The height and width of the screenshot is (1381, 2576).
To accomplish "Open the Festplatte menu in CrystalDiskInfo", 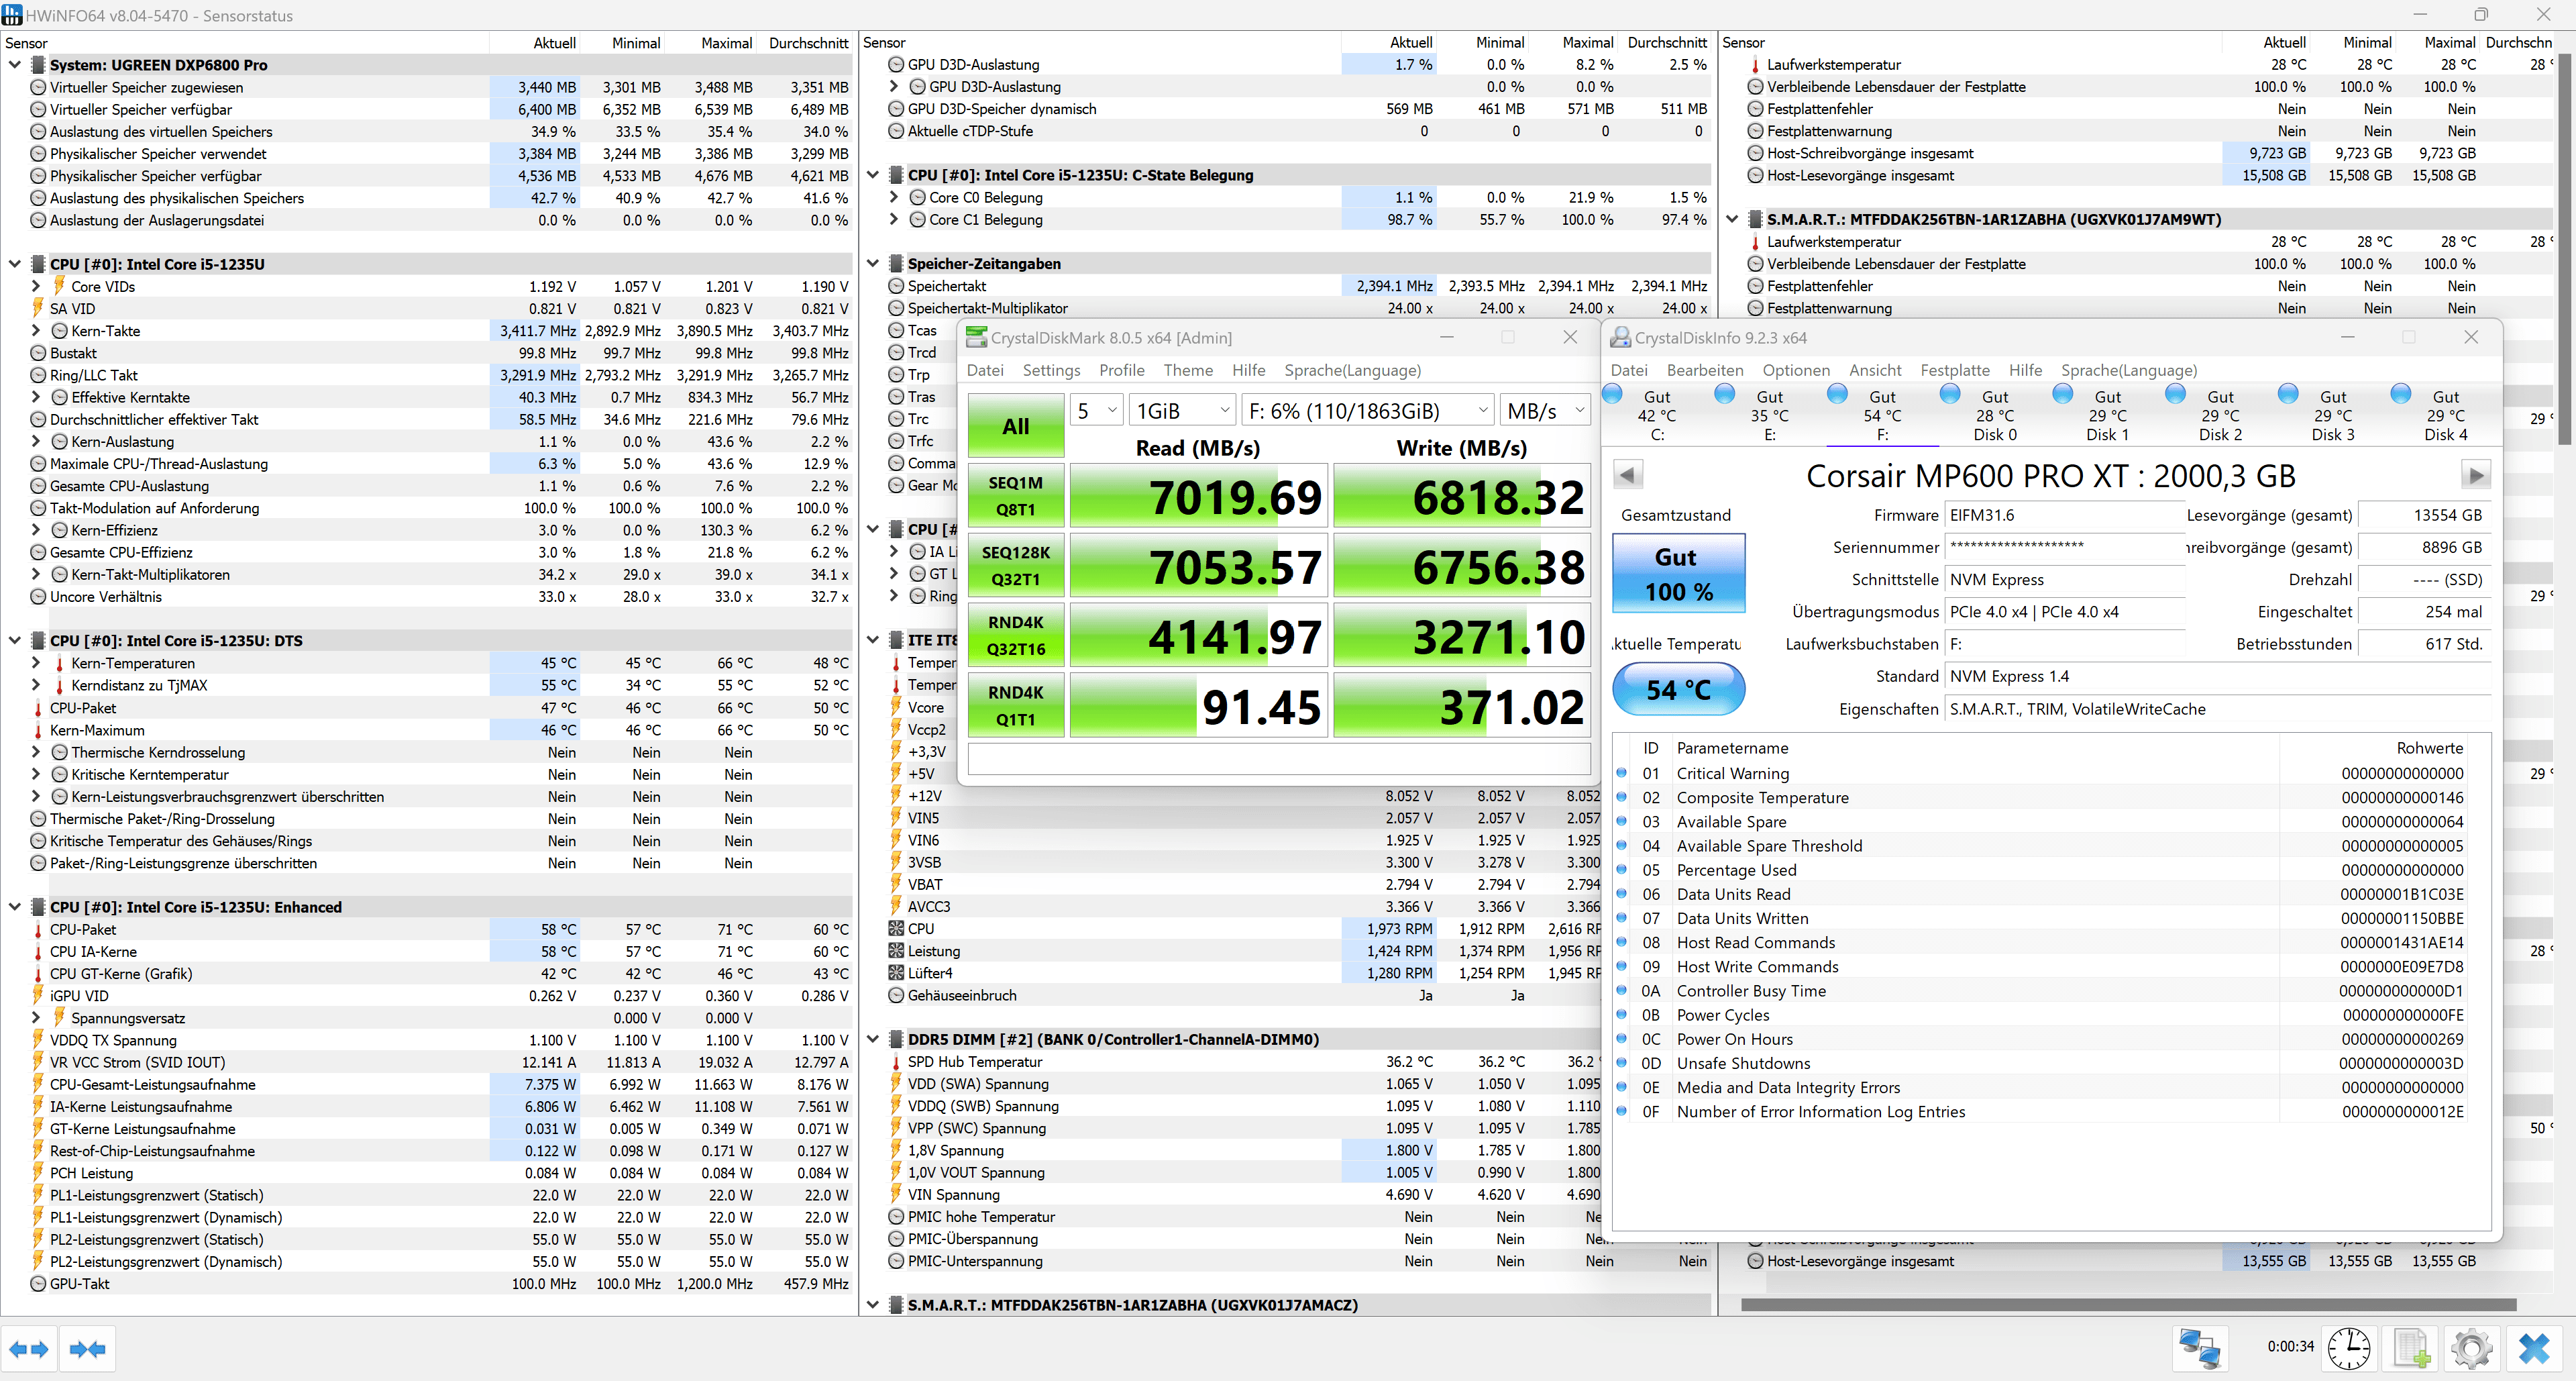I will (1954, 370).
